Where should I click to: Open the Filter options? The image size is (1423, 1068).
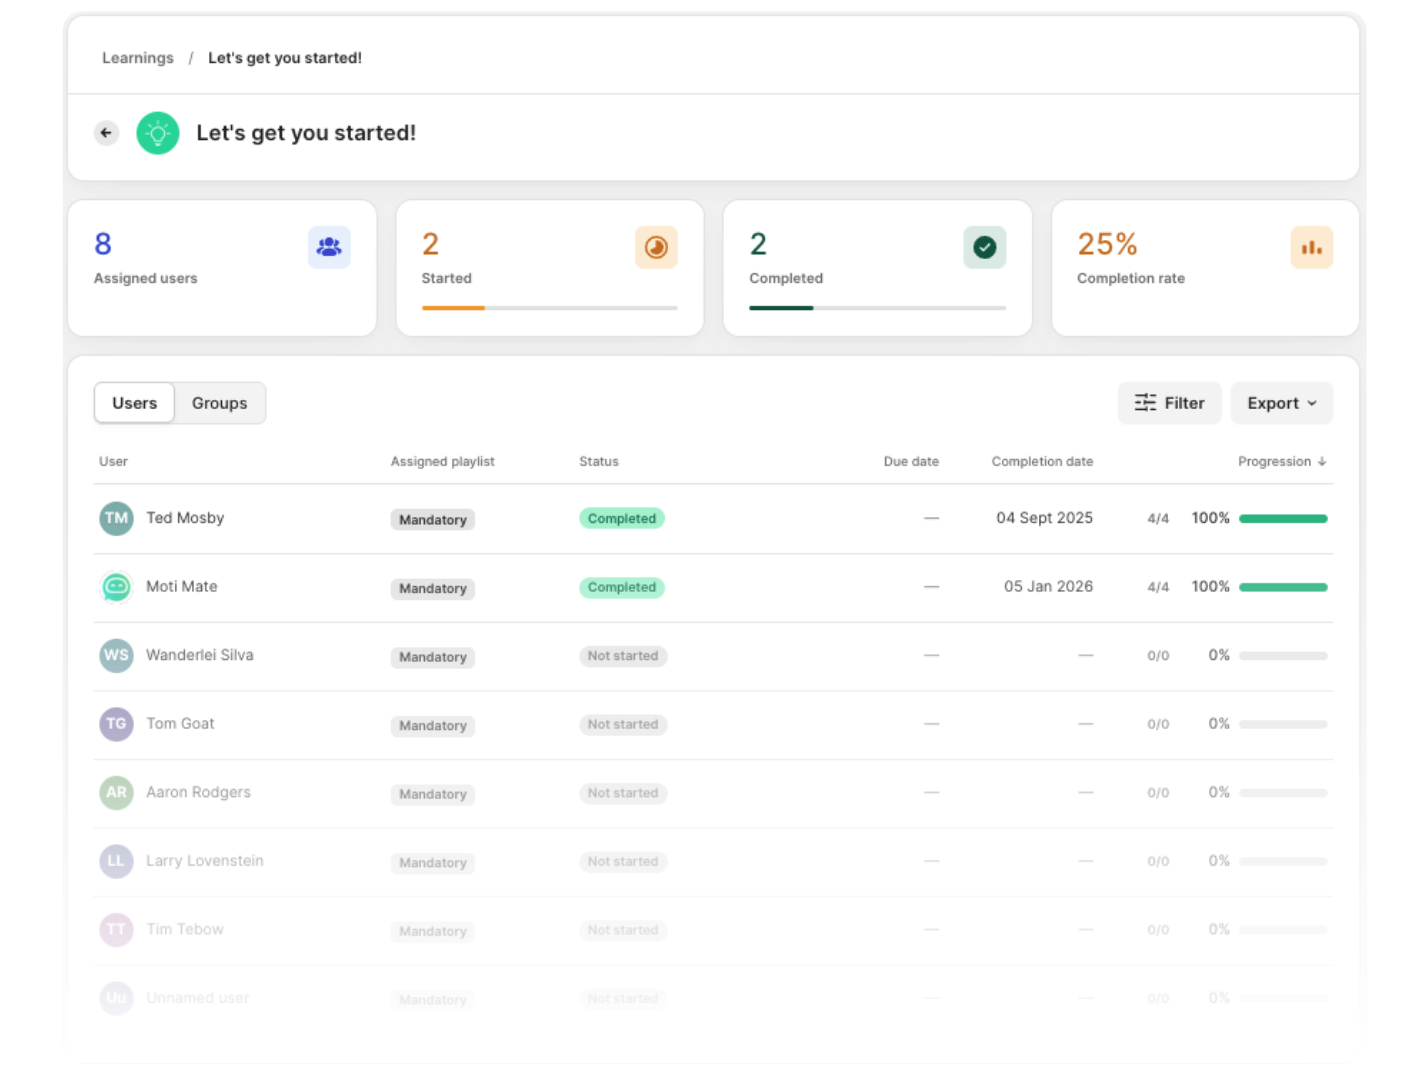coord(1170,403)
